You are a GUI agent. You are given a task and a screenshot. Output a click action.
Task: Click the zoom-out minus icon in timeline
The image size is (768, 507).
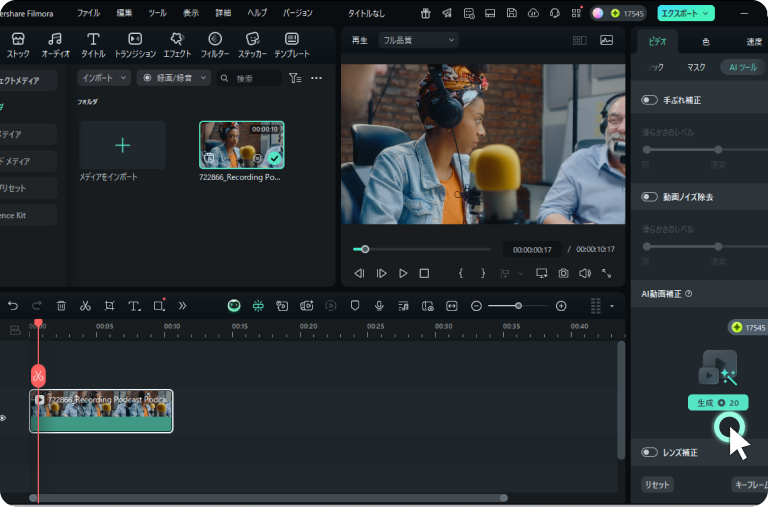[476, 306]
